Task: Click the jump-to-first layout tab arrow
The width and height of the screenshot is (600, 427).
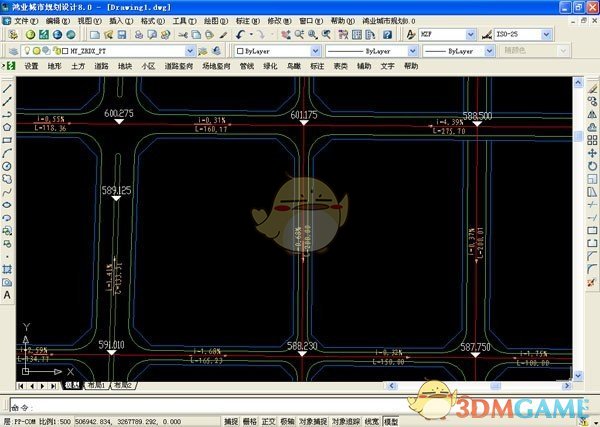Action: pos(21,386)
